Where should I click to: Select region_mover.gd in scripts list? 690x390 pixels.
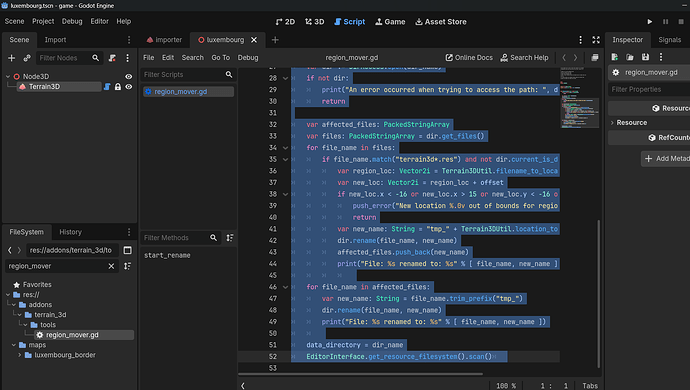pyautogui.click(x=188, y=92)
